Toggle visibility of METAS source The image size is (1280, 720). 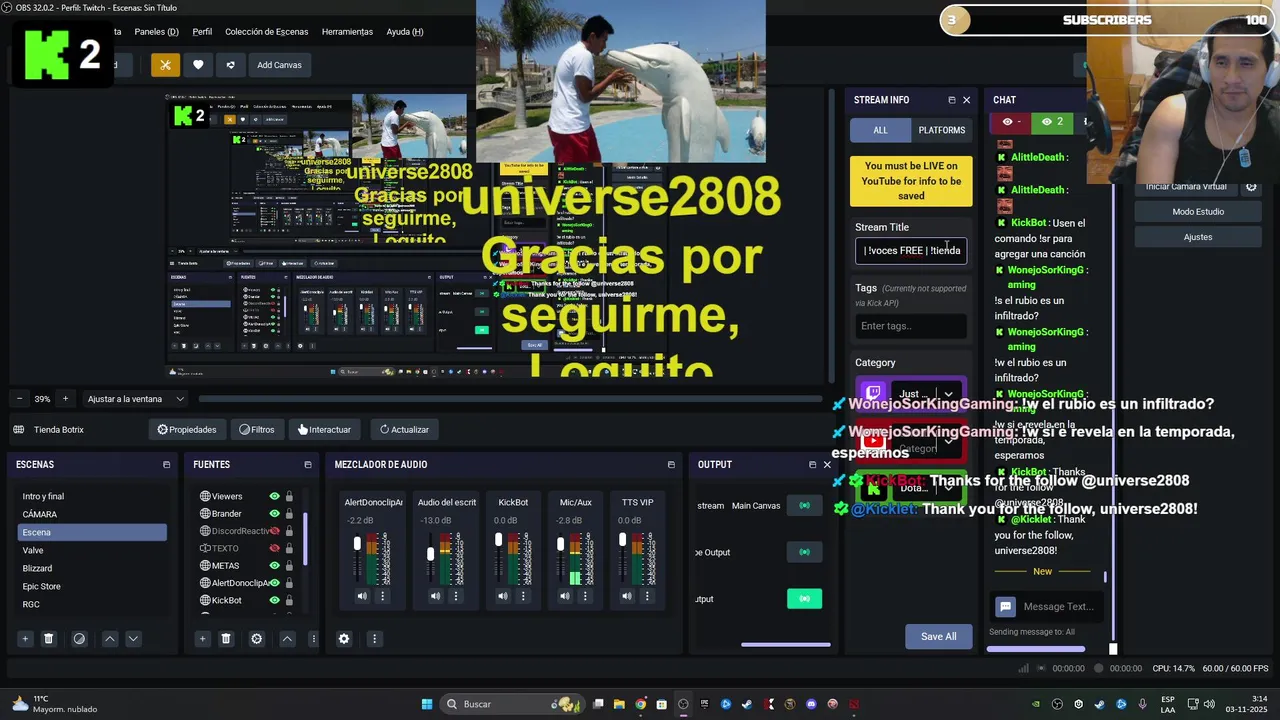coord(274,565)
